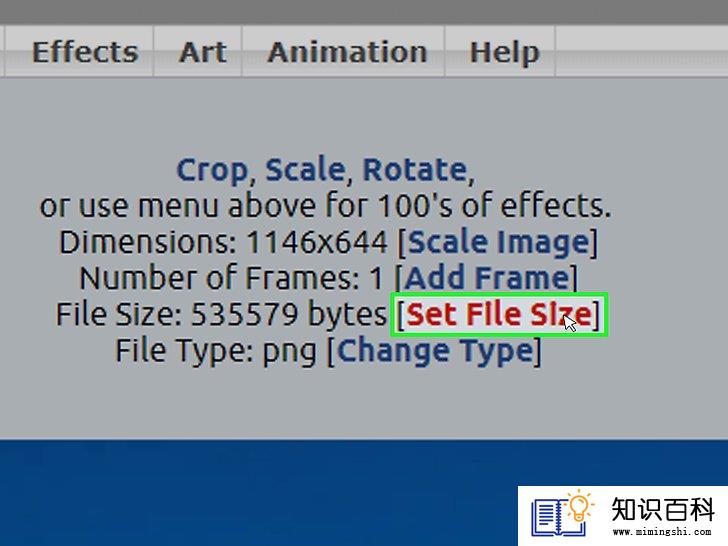Open the Art menu
728x546 pixels.
click(x=203, y=52)
